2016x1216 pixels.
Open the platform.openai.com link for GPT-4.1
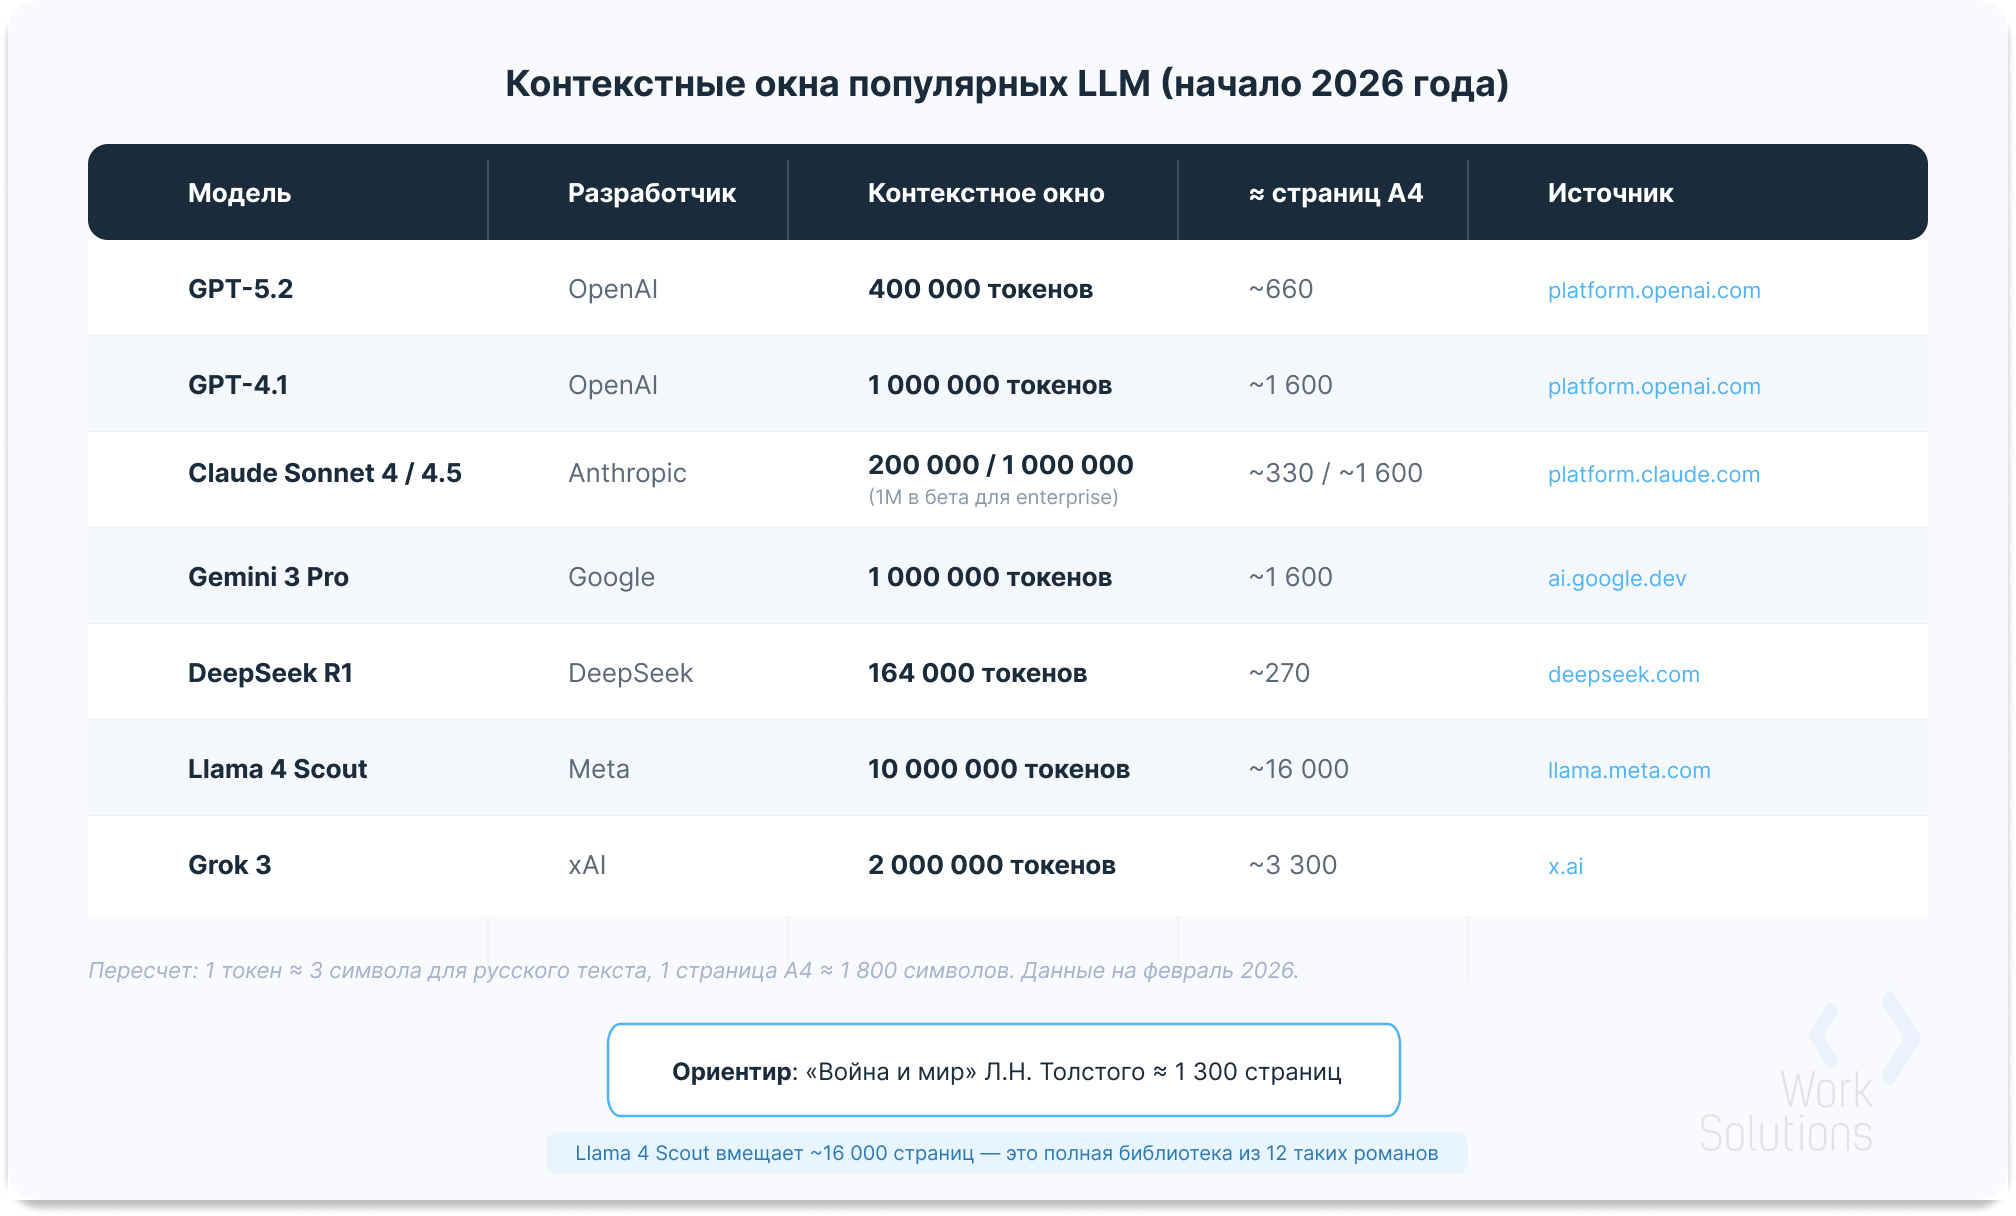[1654, 385]
